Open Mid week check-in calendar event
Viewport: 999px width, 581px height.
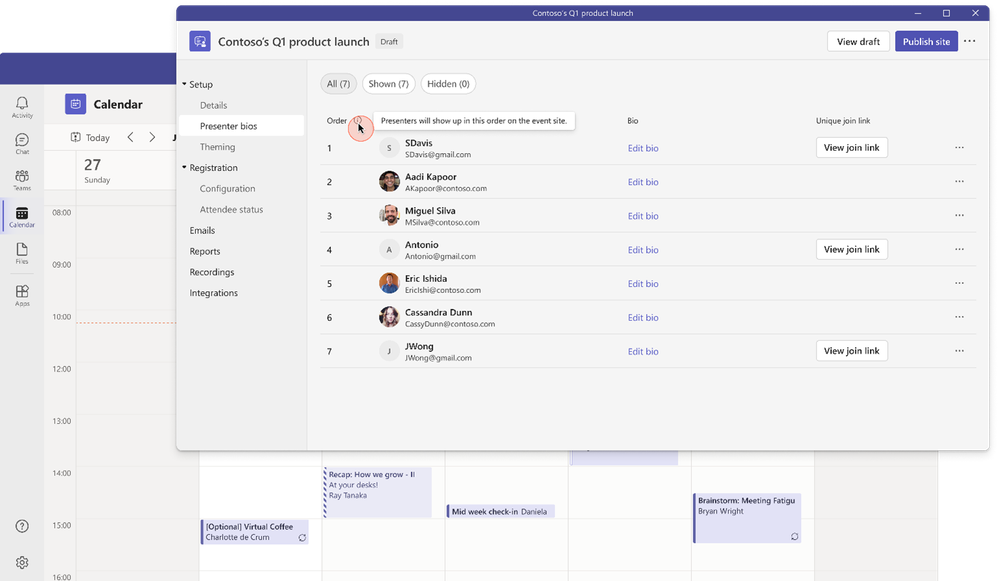point(501,511)
